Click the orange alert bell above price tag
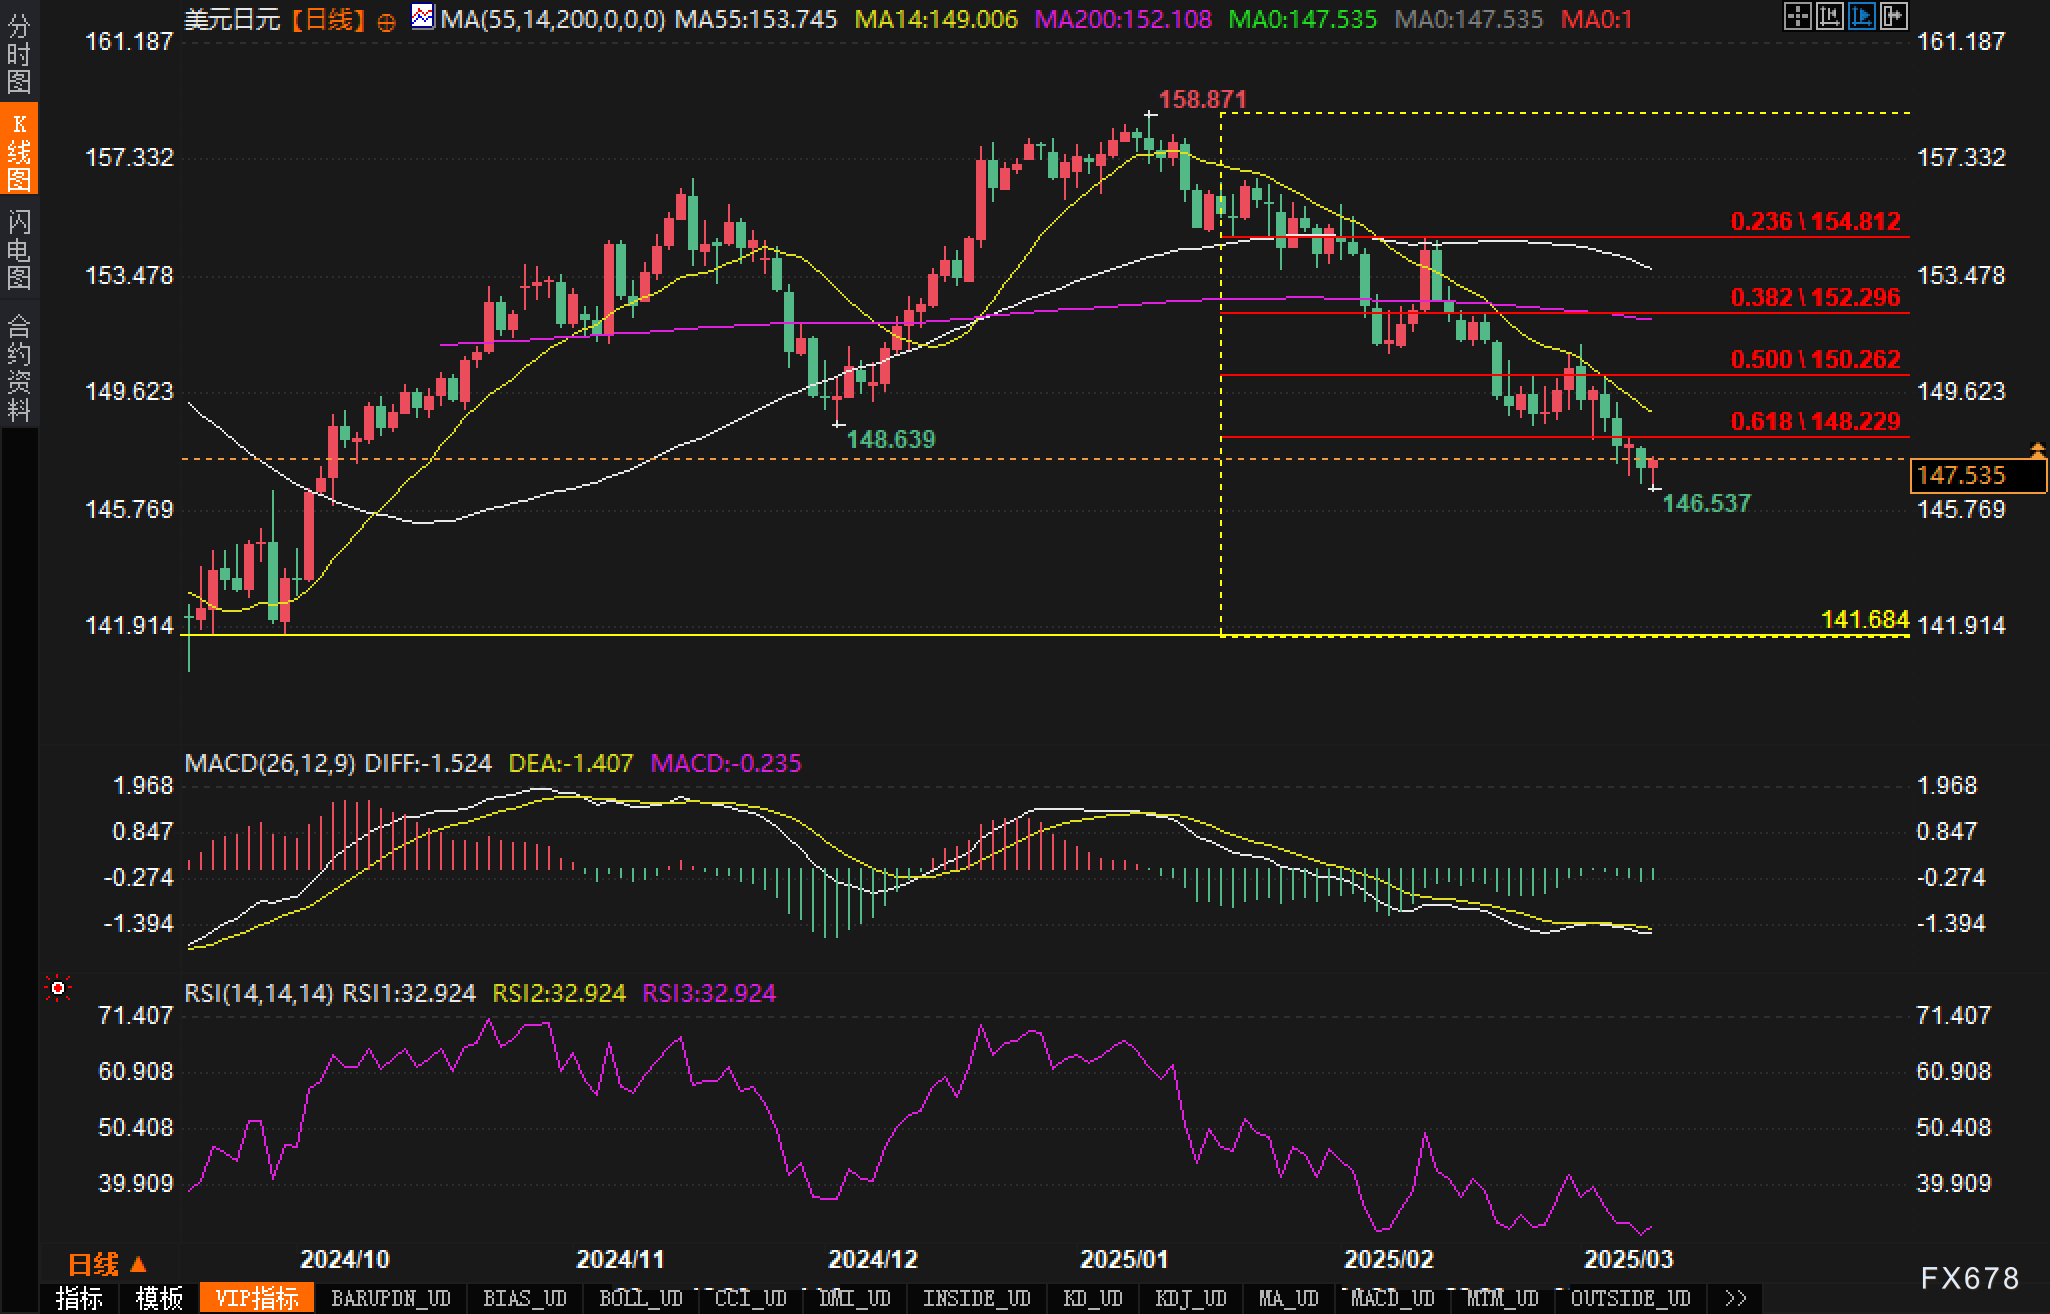This screenshot has width=2050, height=1314. click(2037, 450)
